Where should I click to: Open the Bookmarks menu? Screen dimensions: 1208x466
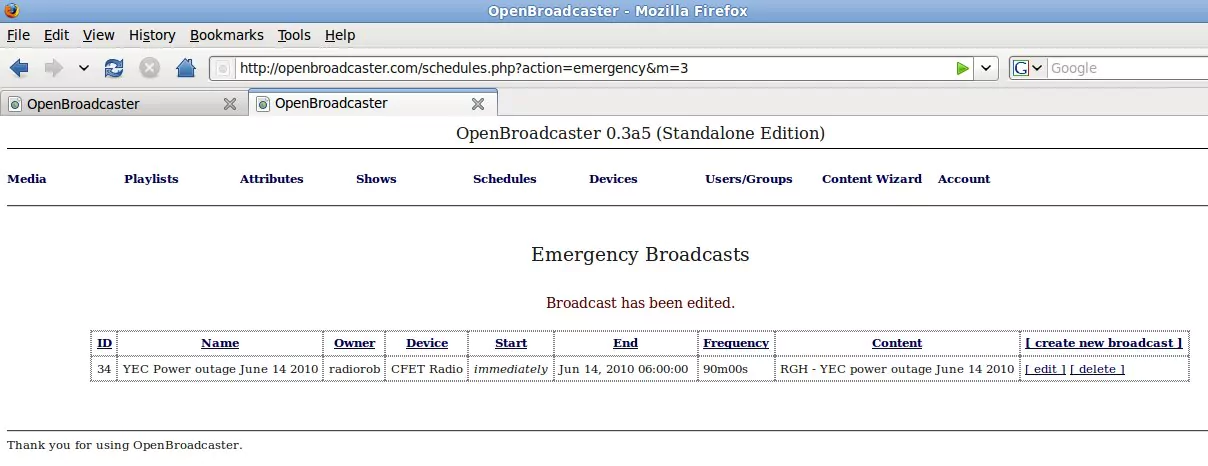click(x=226, y=35)
